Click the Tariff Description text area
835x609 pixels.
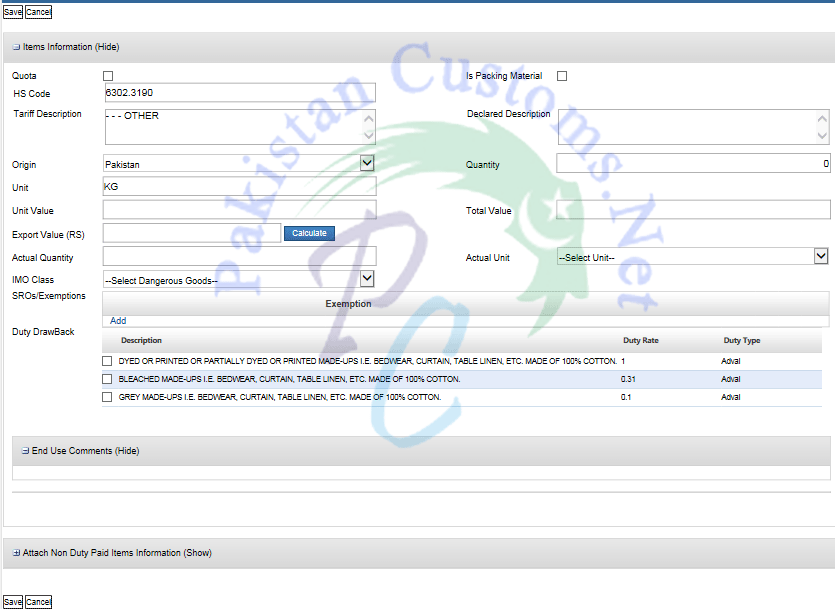pos(240,127)
